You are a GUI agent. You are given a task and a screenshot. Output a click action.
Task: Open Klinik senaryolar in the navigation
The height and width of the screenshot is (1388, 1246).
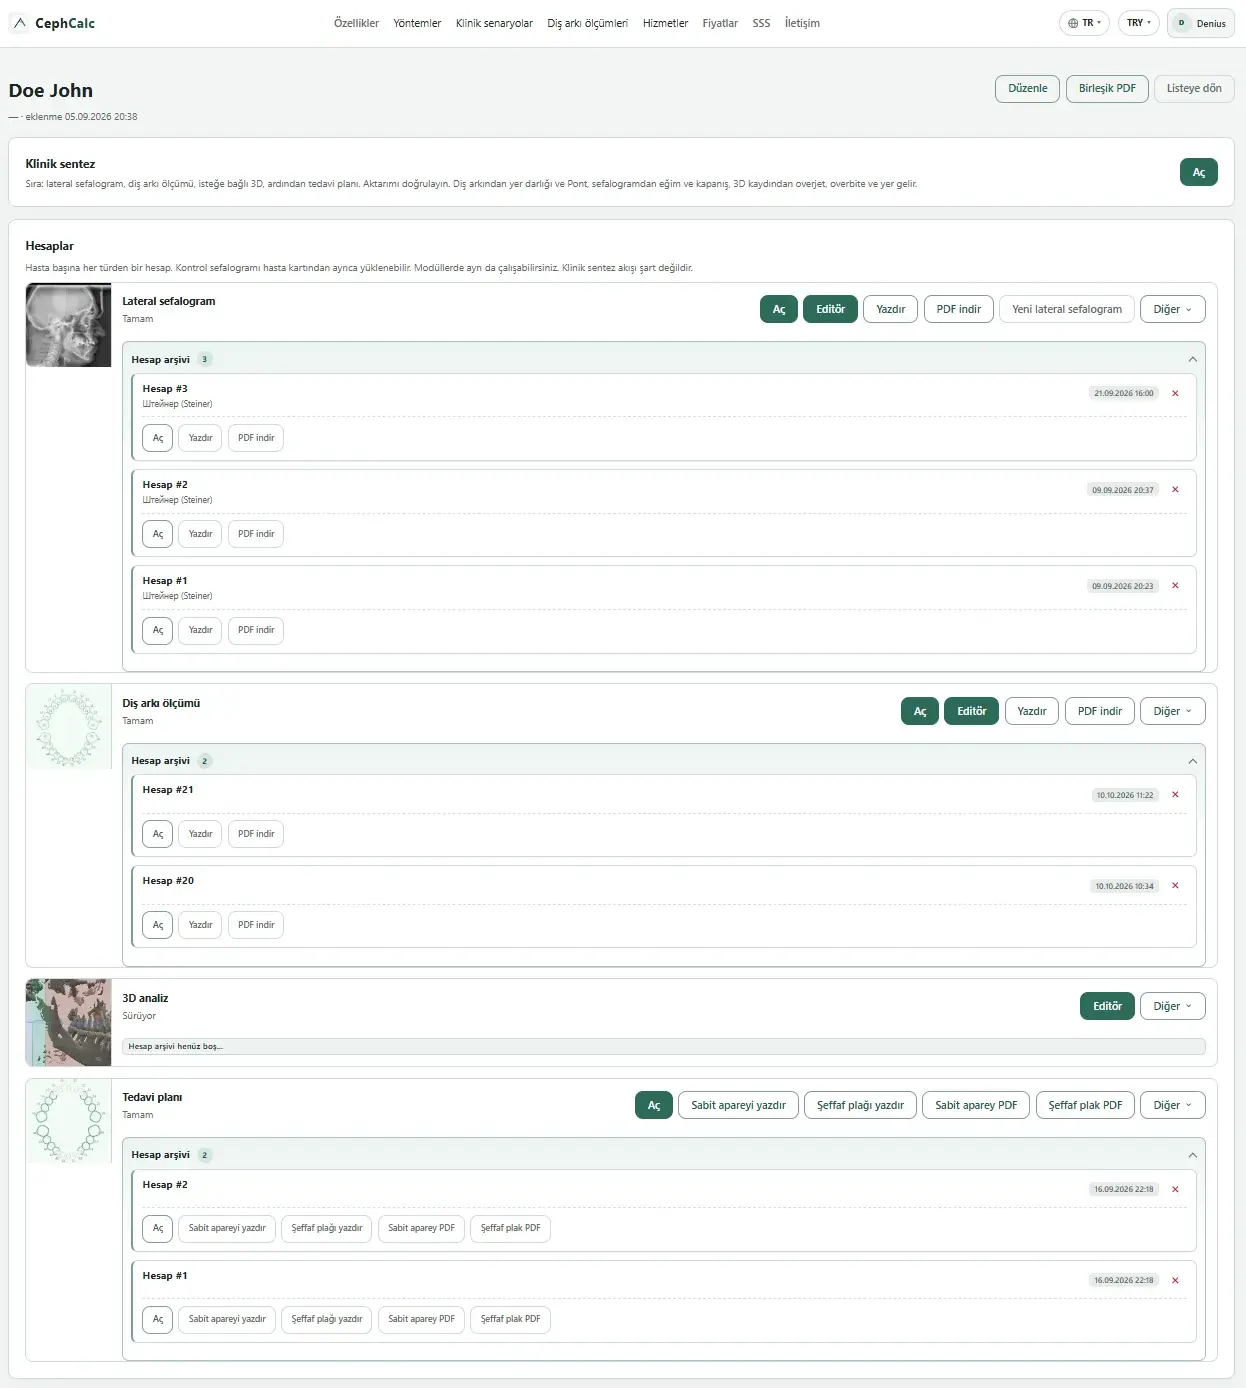[x=494, y=23]
